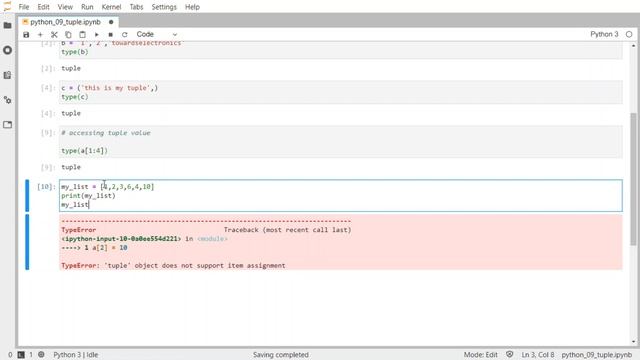The height and width of the screenshot is (360, 640).
Task: Collapse the active input cell via blue bar
Action: (27, 196)
